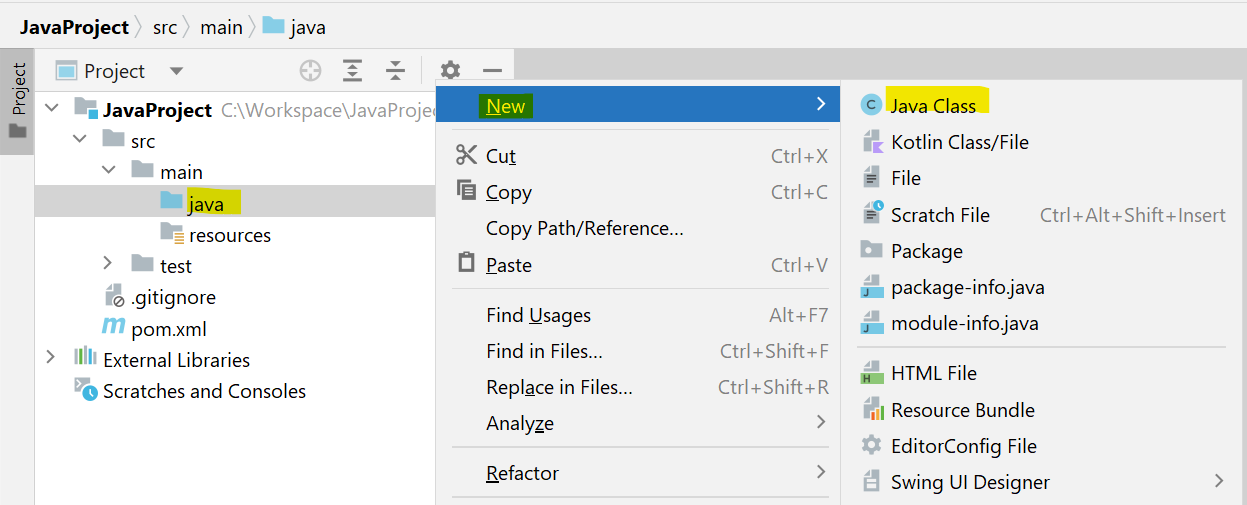Click the Locate/Select Opened File target icon
1247x505 pixels.
tap(311, 71)
